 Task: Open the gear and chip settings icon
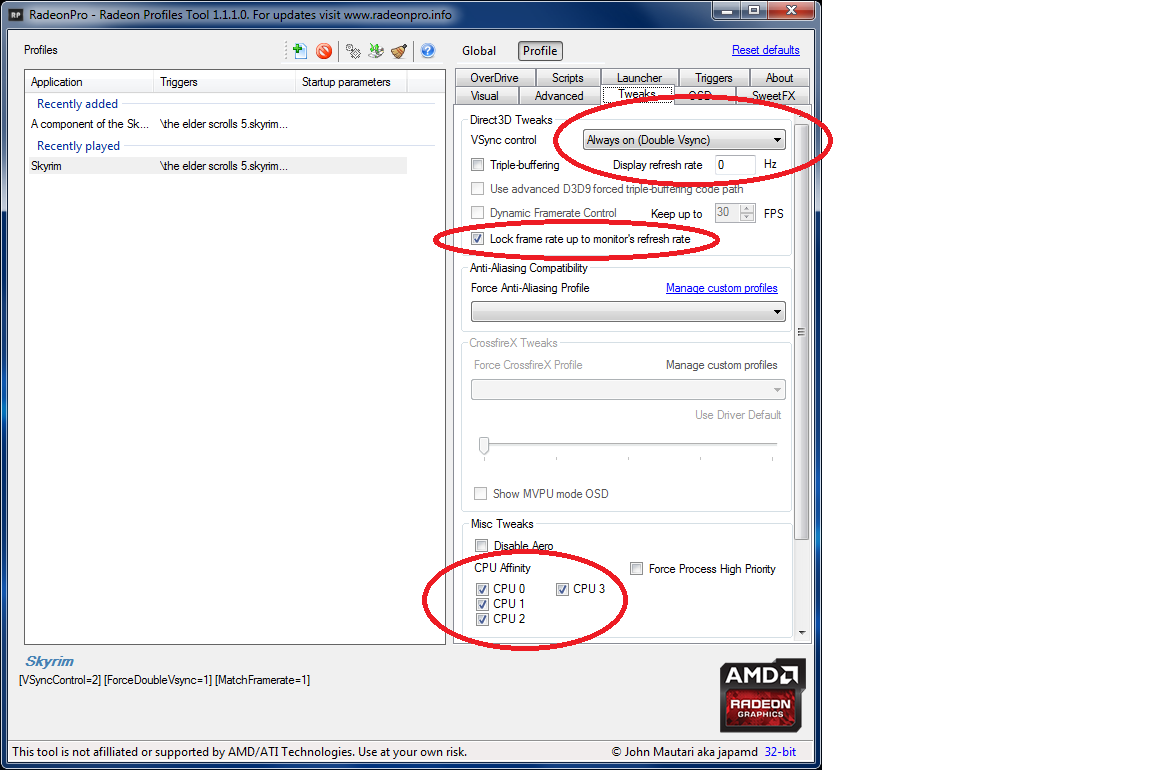(x=353, y=51)
